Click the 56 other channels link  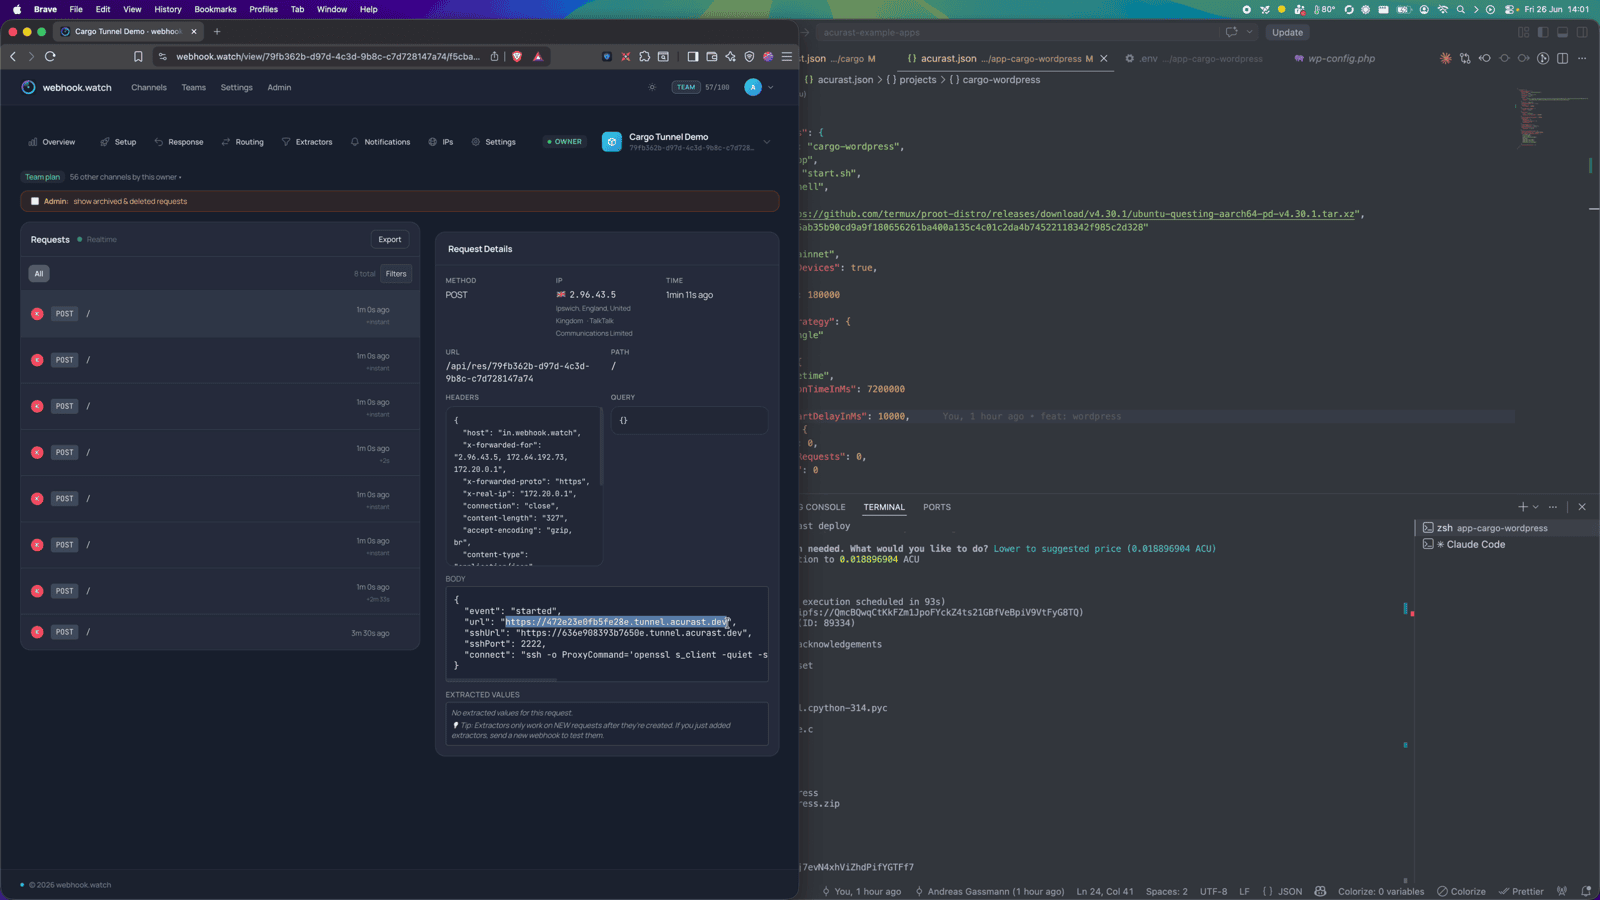[x=125, y=177]
